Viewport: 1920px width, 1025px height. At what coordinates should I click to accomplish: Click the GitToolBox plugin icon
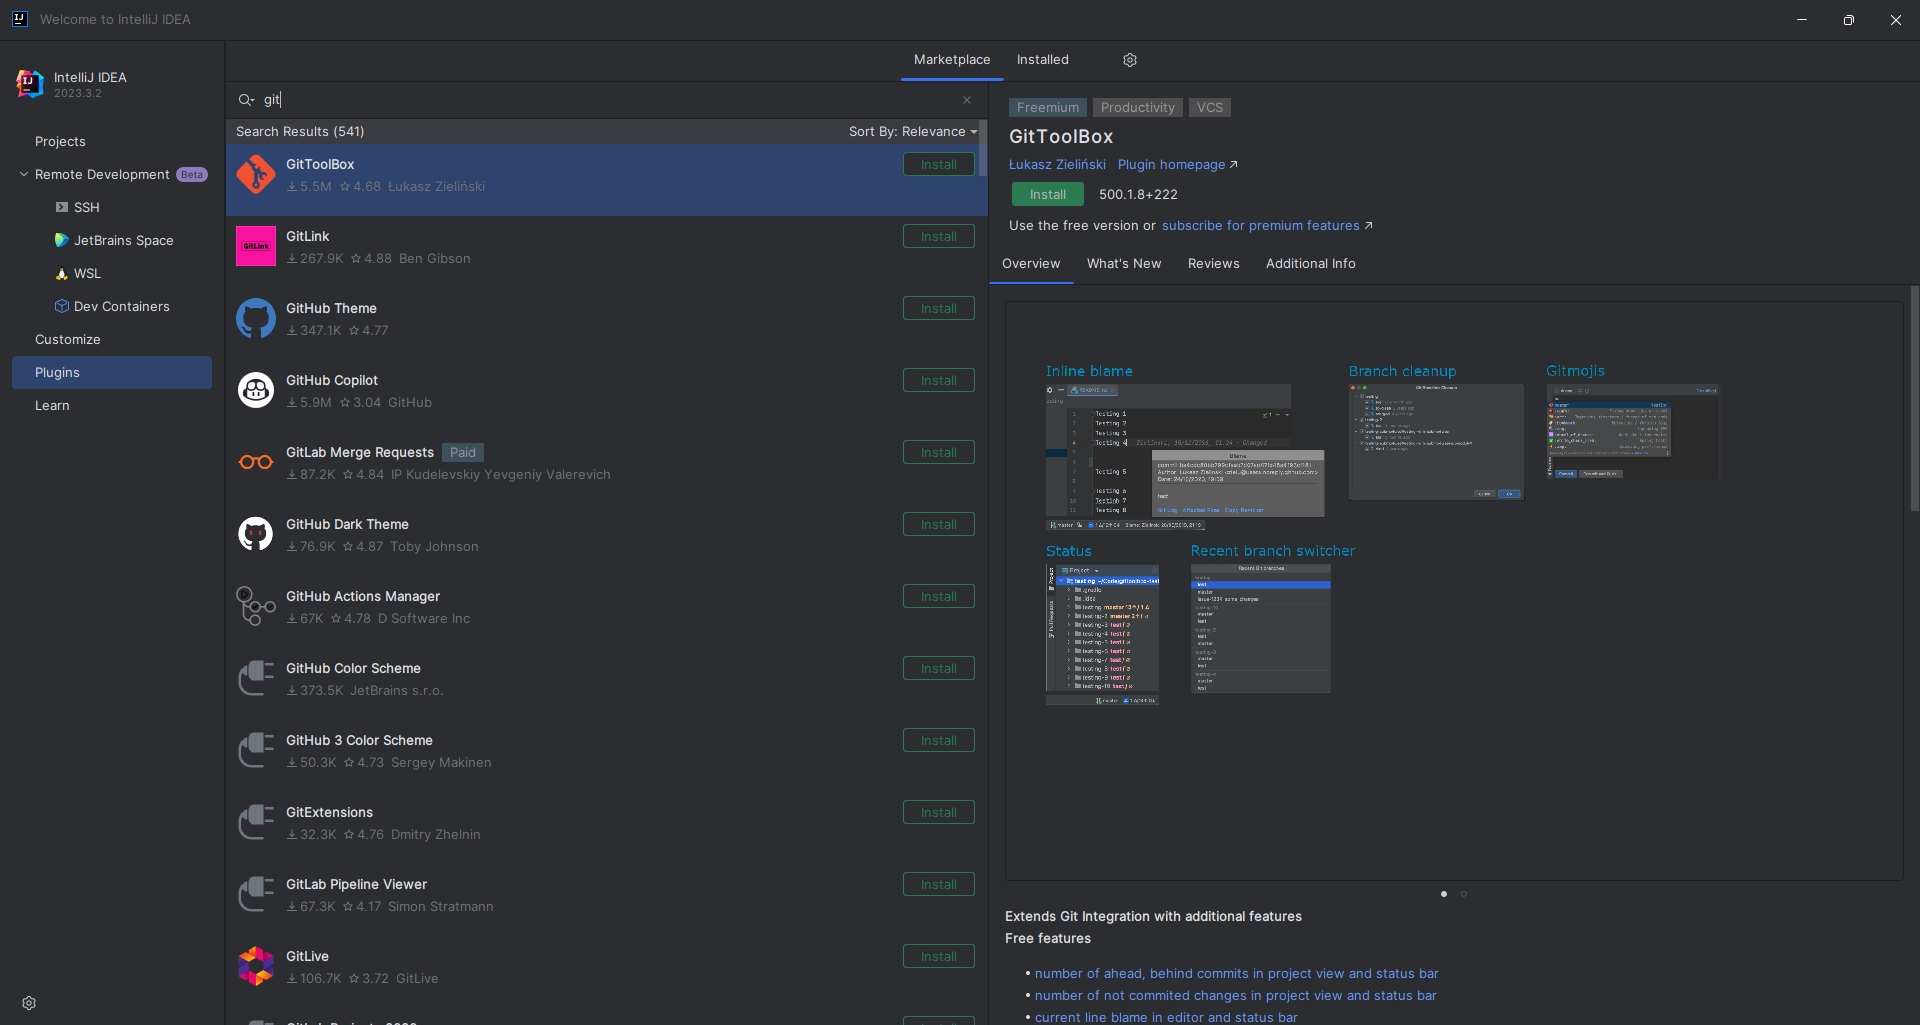click(x=256, y=174)
